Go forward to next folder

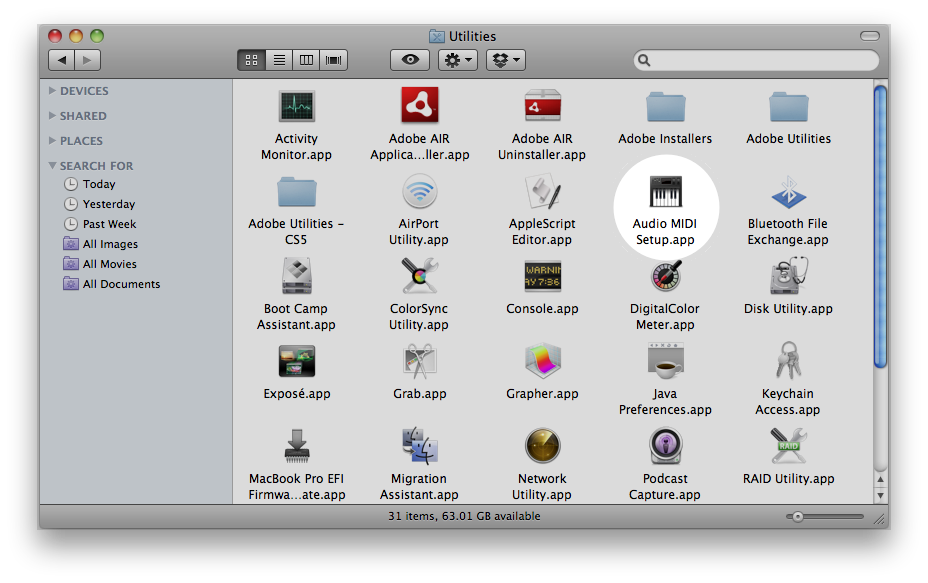tap(88, 60)
